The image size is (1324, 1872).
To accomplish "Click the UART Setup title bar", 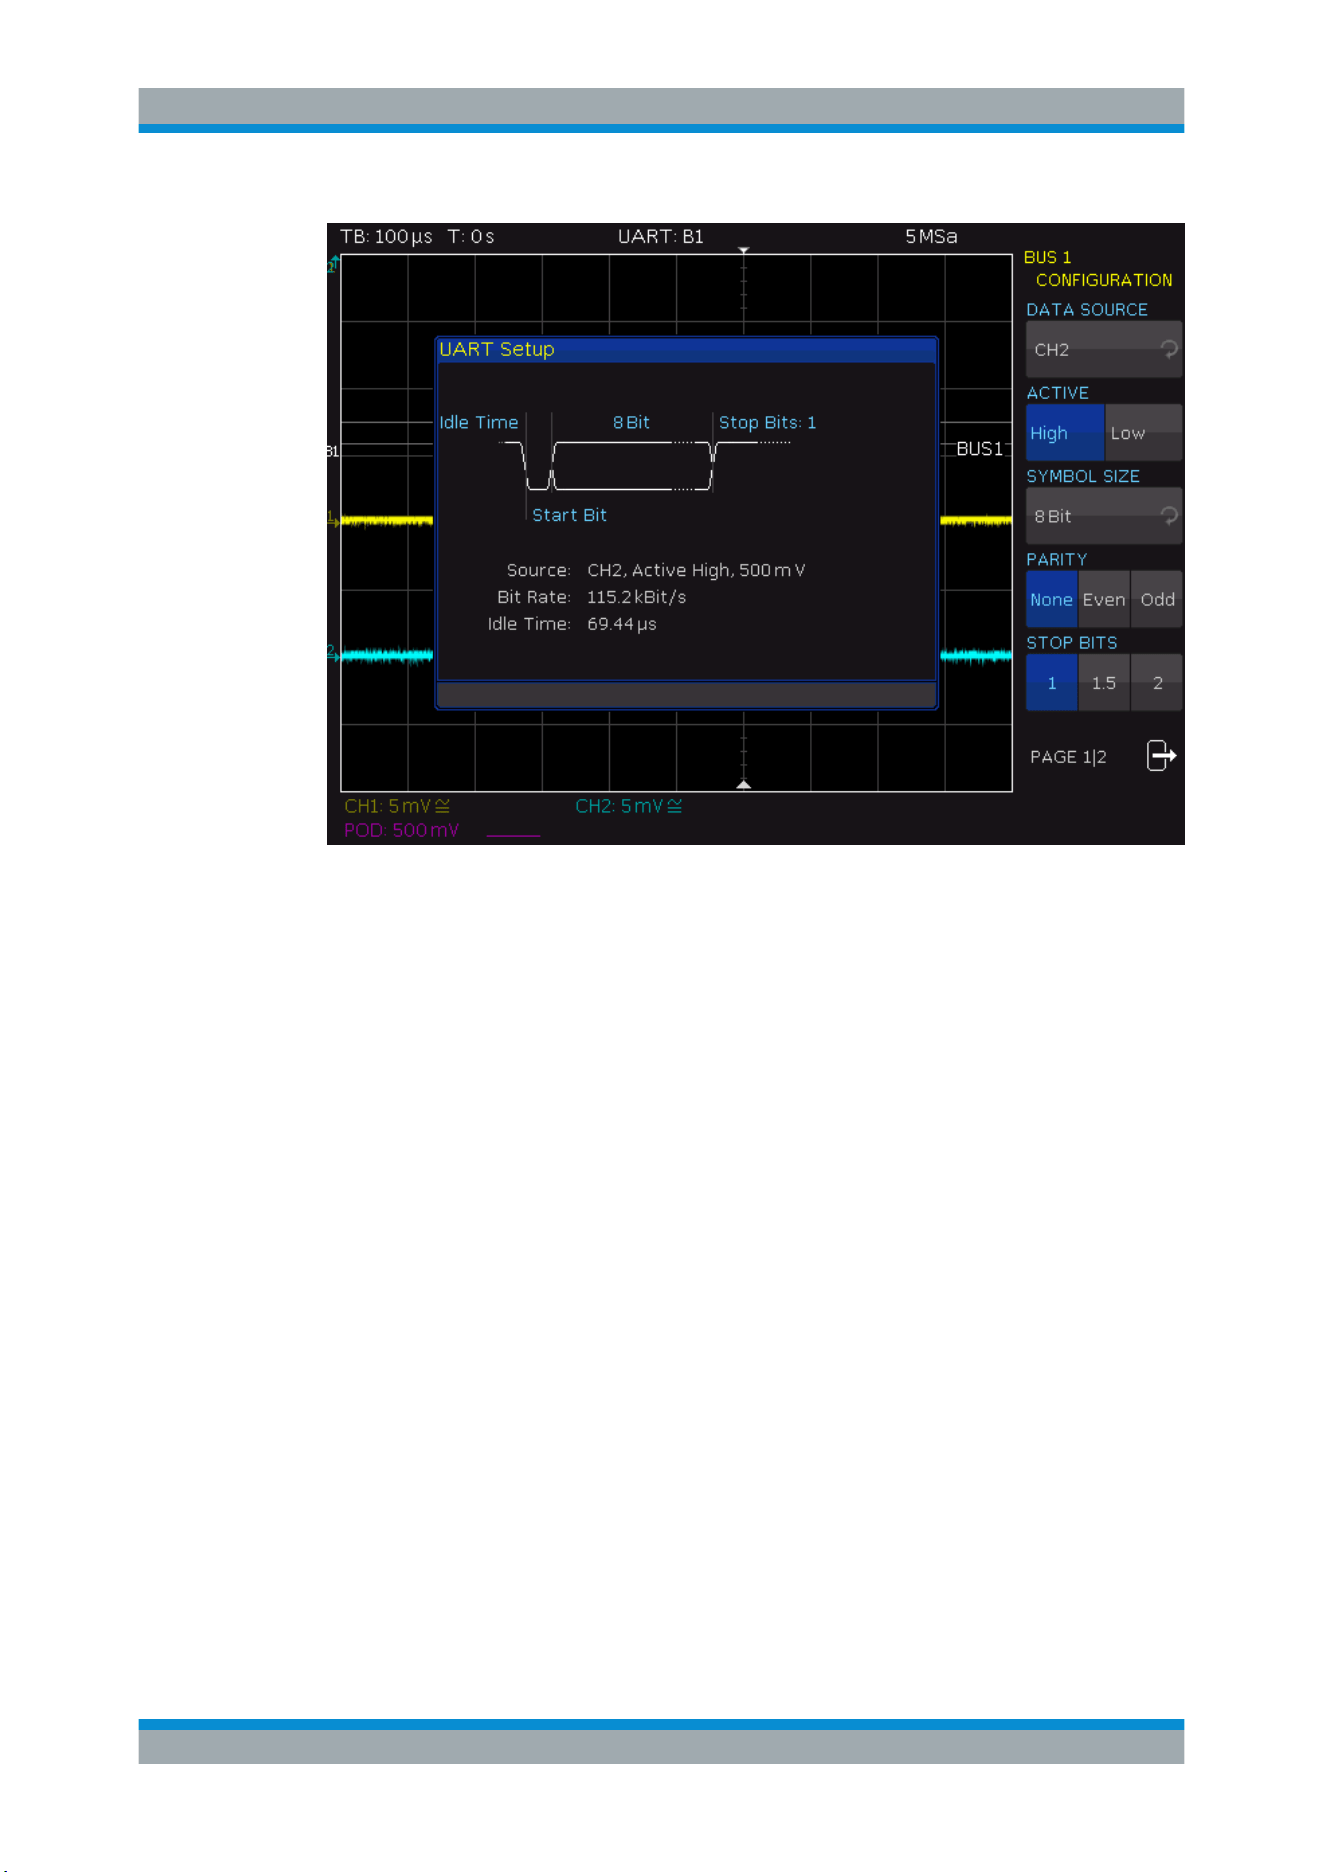I will 687,349.
